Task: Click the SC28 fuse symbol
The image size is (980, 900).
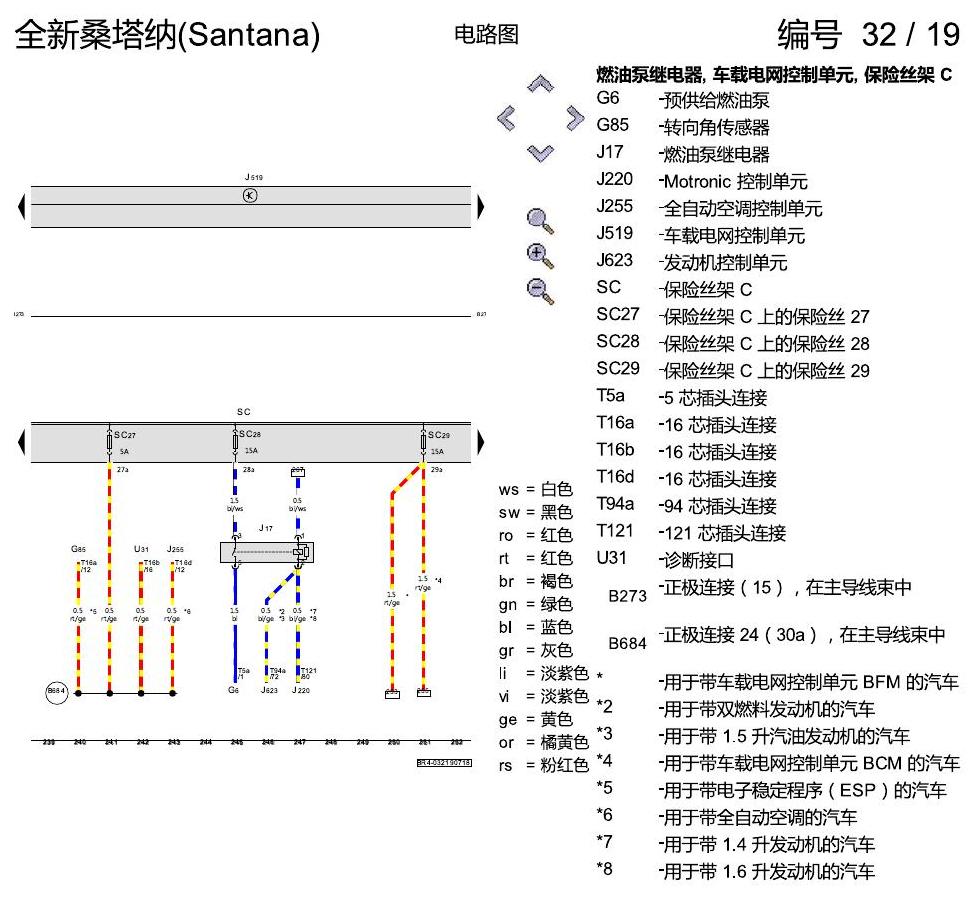Action: [235, 441]
